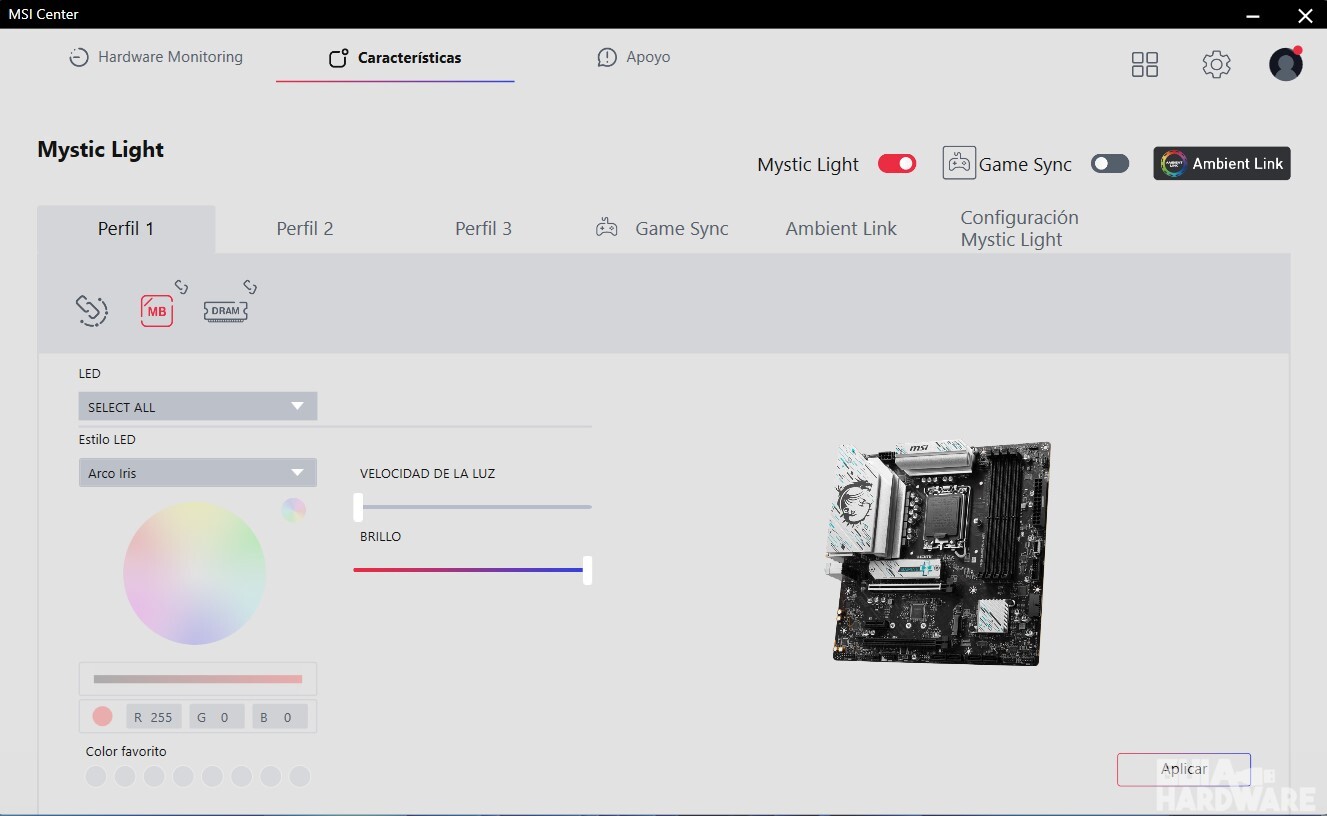The width and height of the screenshot is (1327, 816).
Task: Open settings gear icon
Action: tap(1216, 65)
